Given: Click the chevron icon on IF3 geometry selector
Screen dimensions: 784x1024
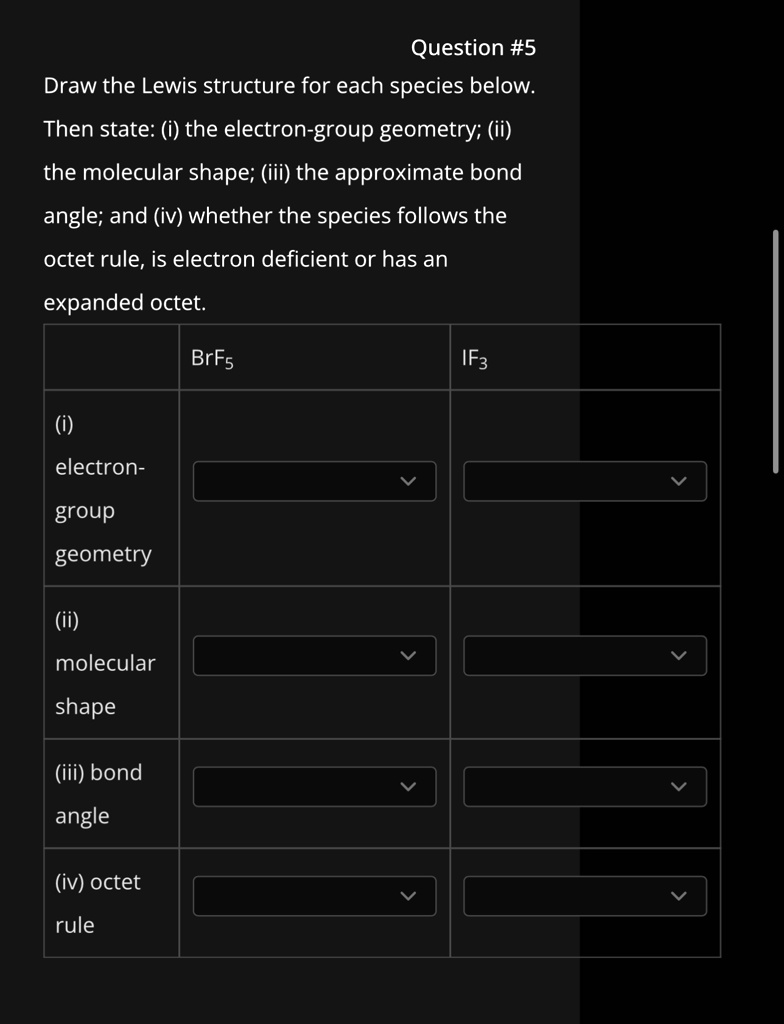Looking at the screenshot, I should pos(679,481).
